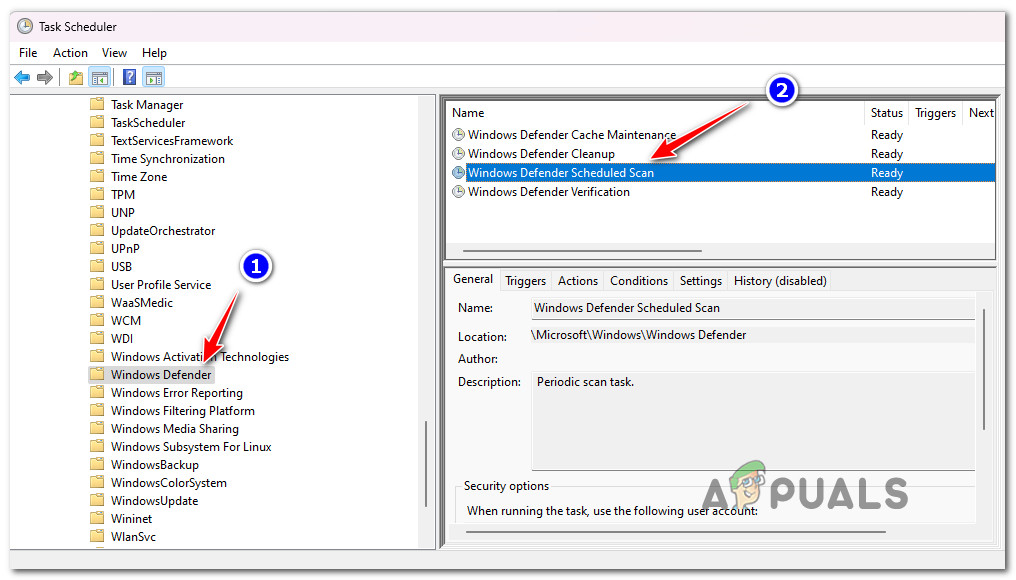Open the Help menu
This screenshot has width=1016, height=580.
pos(154,53)
